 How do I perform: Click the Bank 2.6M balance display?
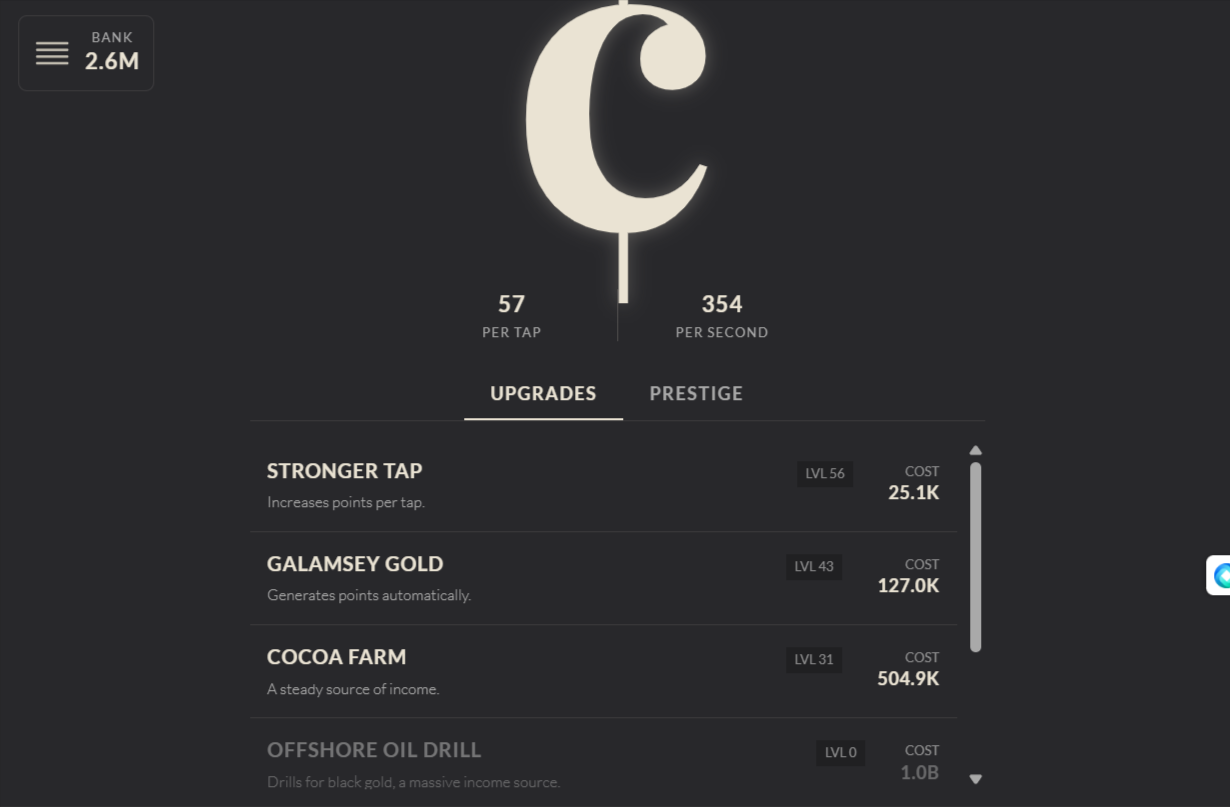coord(112,53)
